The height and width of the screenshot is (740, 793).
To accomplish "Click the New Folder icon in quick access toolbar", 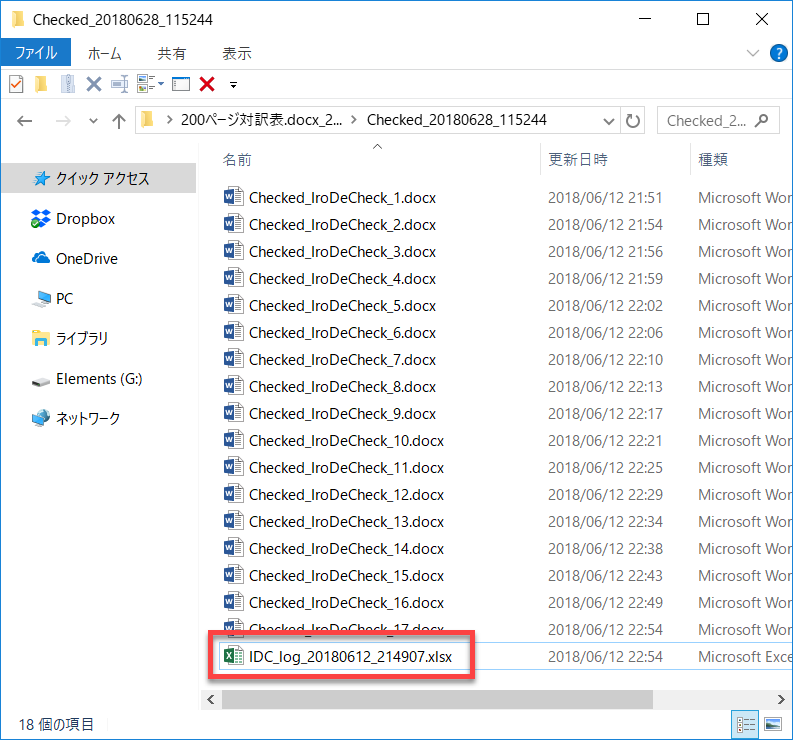I will pos(41,84).
